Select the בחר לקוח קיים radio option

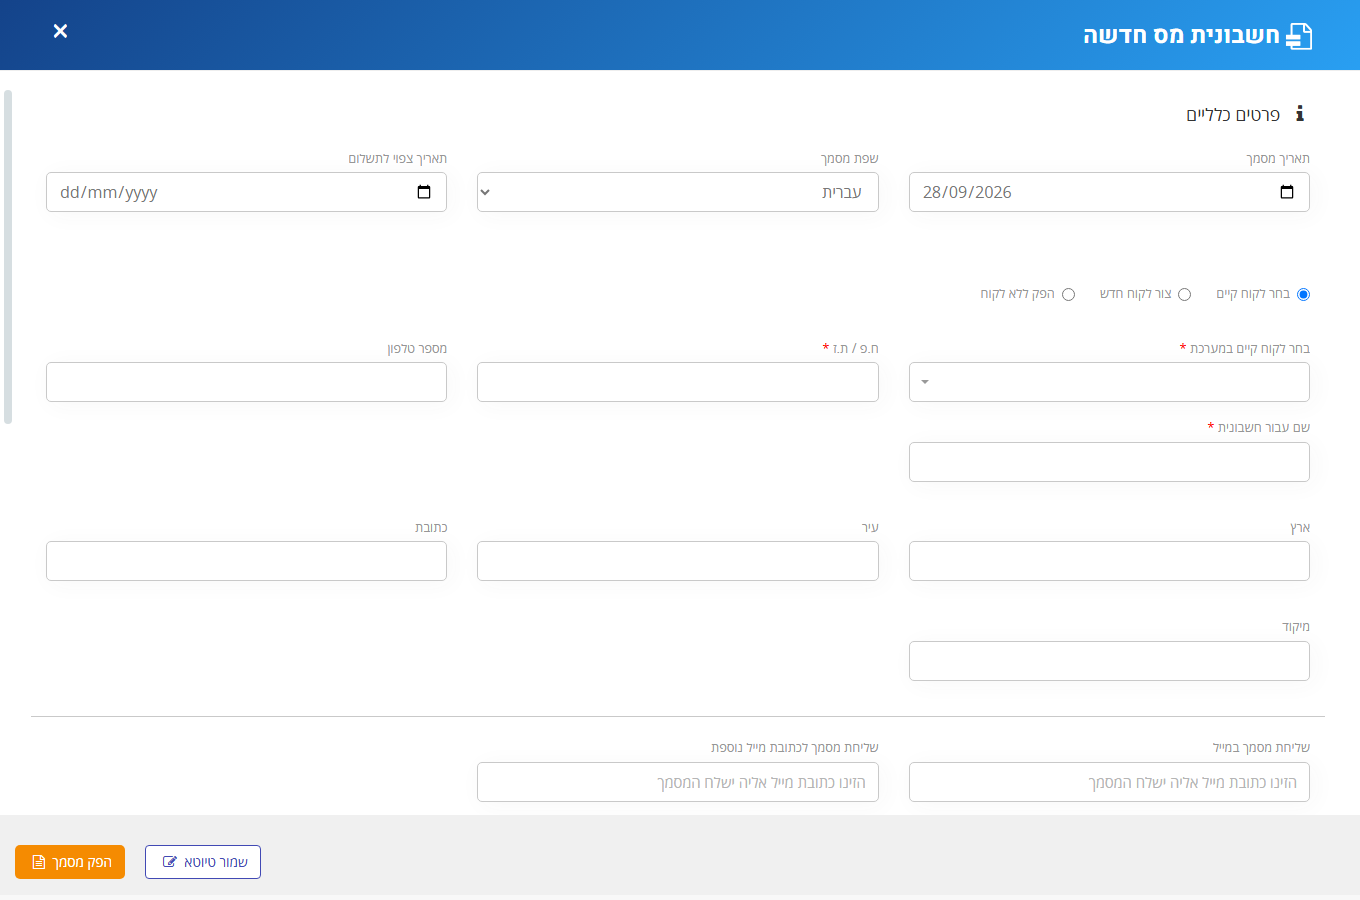click(x=1303, y=294)
